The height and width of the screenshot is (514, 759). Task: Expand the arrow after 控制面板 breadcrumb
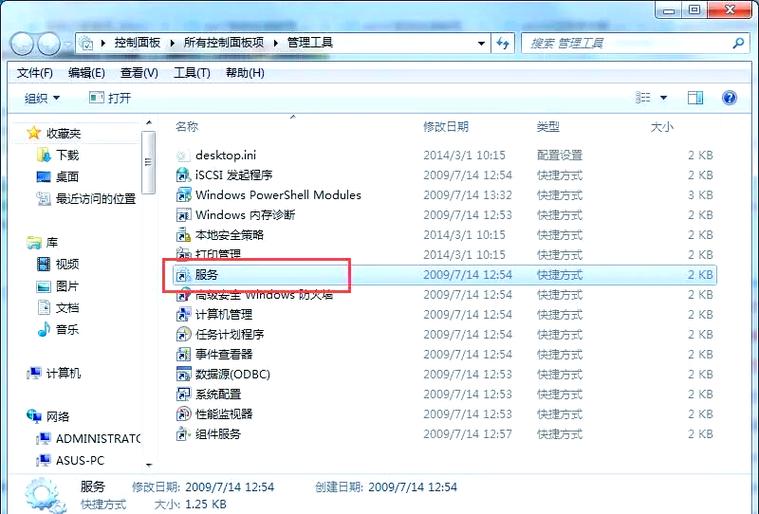[x=172, y=43]
